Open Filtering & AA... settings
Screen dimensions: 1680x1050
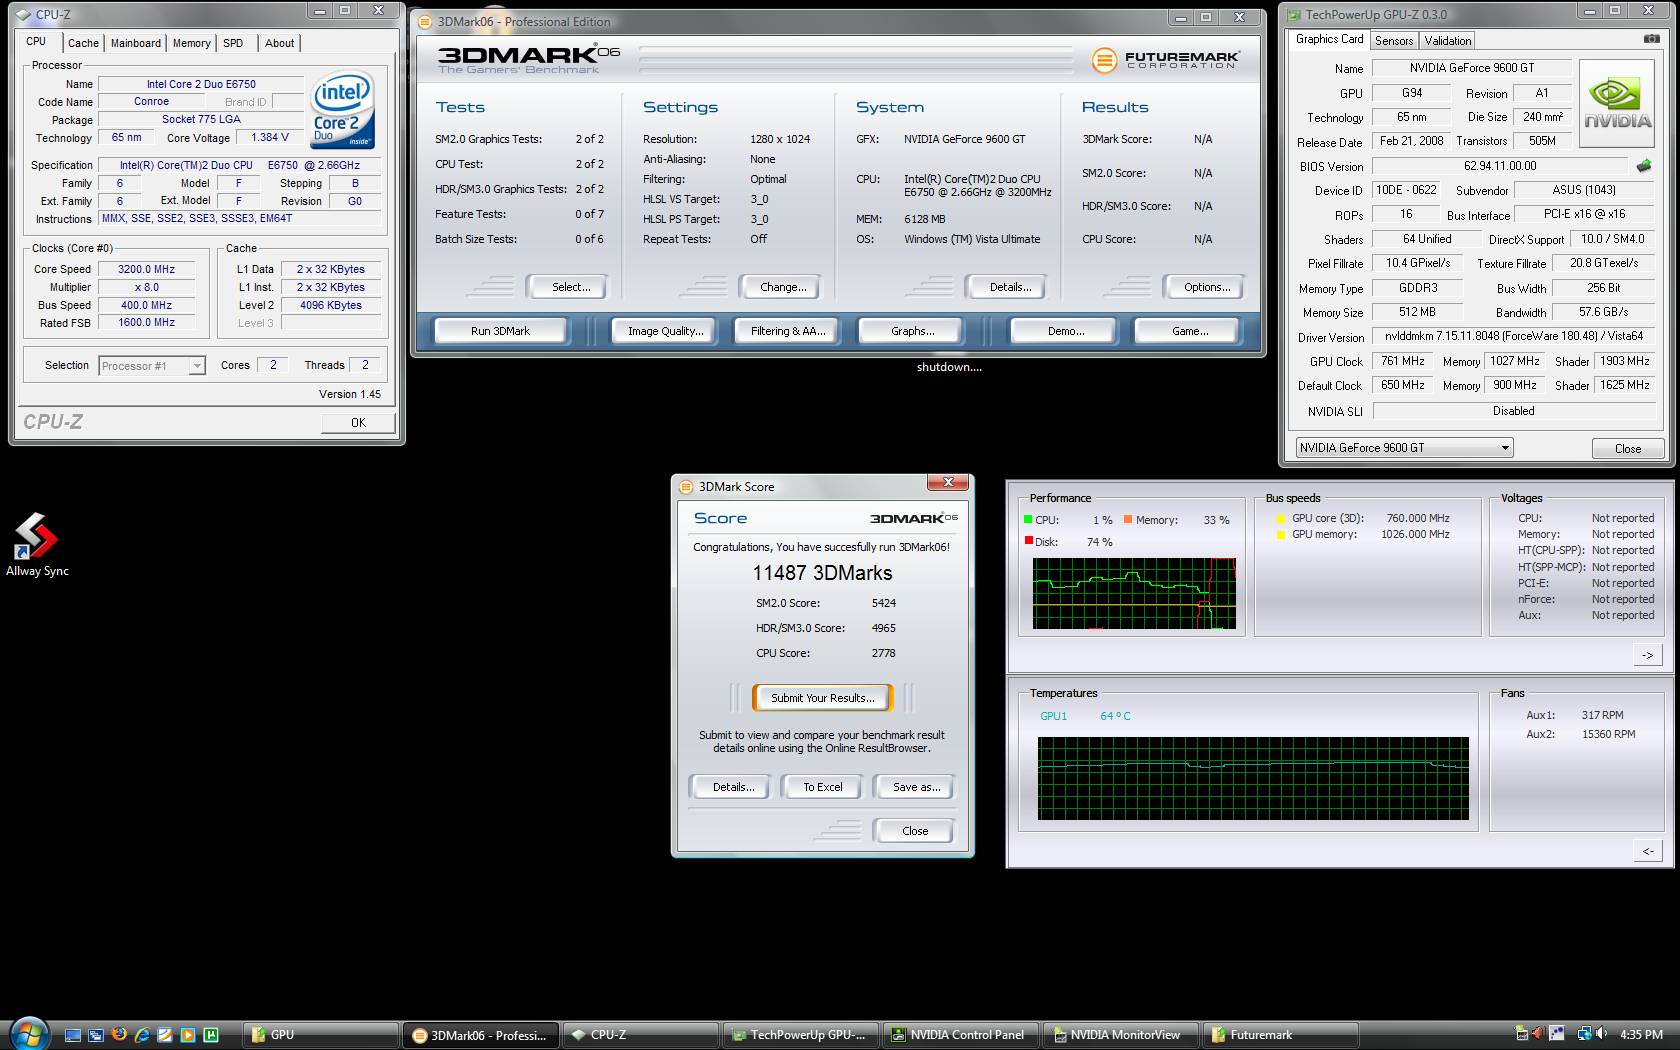click(788, 331)
